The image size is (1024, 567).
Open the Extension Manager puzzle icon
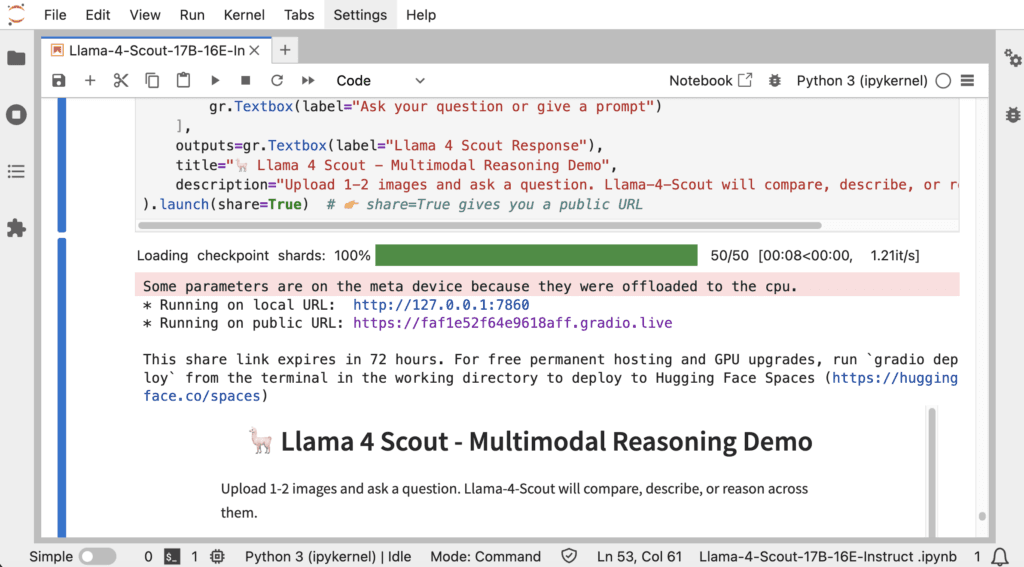pyautogui.click(x=16, y=228)
